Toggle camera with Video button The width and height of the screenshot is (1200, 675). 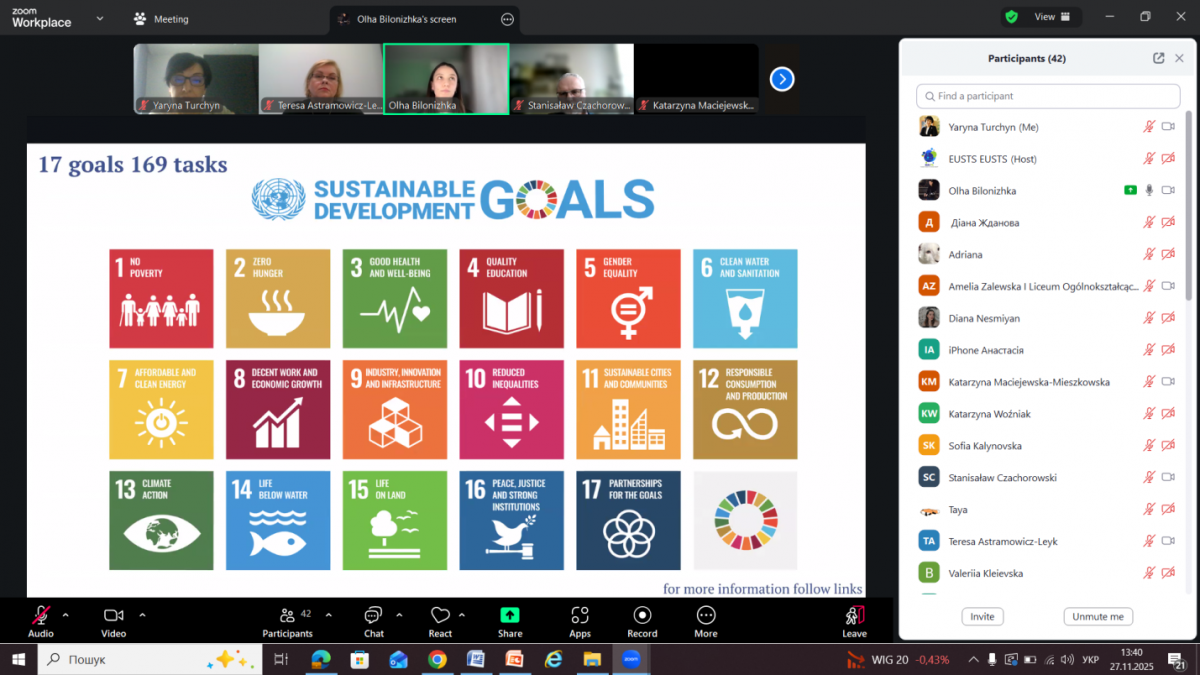point(113,615)
